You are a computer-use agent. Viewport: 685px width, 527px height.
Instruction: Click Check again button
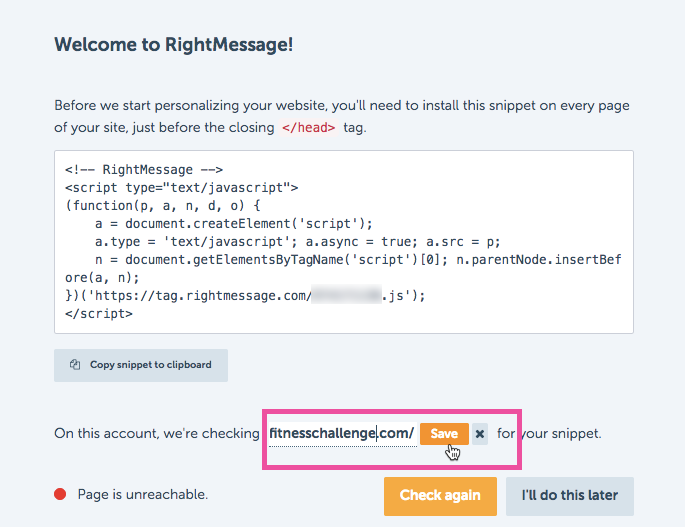coord(440,496)
